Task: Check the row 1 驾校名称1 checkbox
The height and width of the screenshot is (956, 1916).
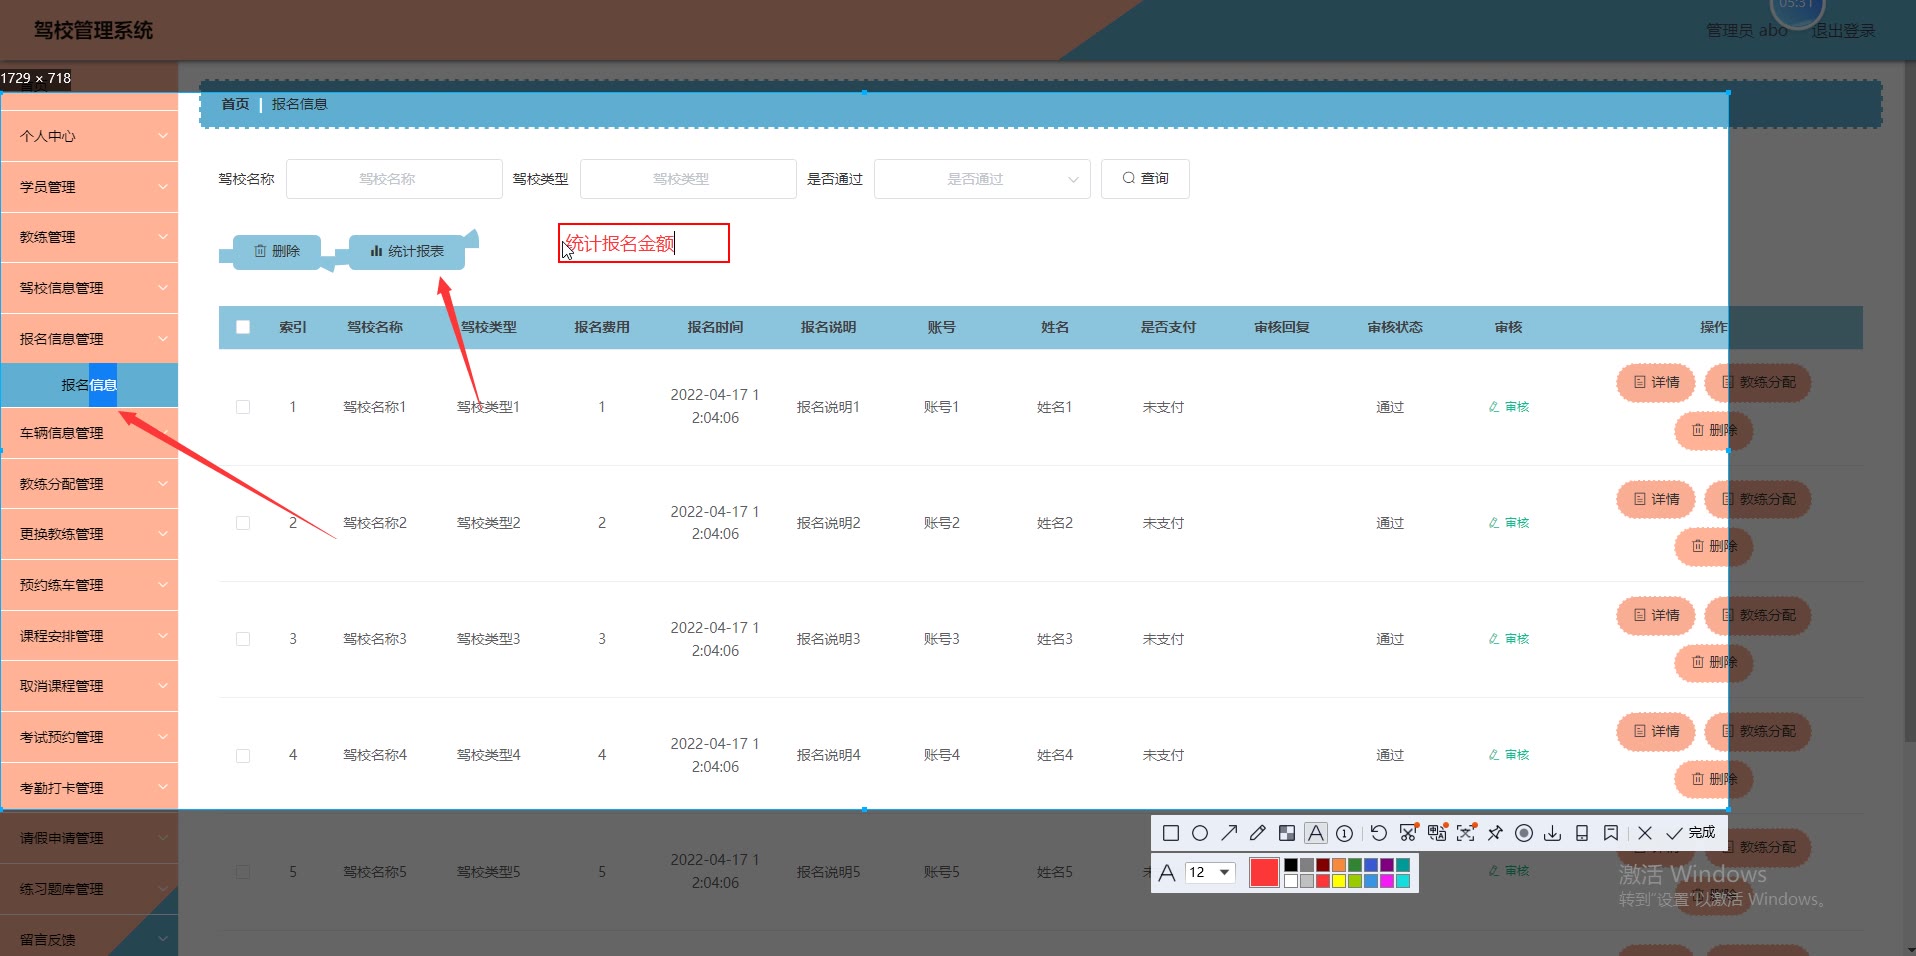Action: coord(243,407)
